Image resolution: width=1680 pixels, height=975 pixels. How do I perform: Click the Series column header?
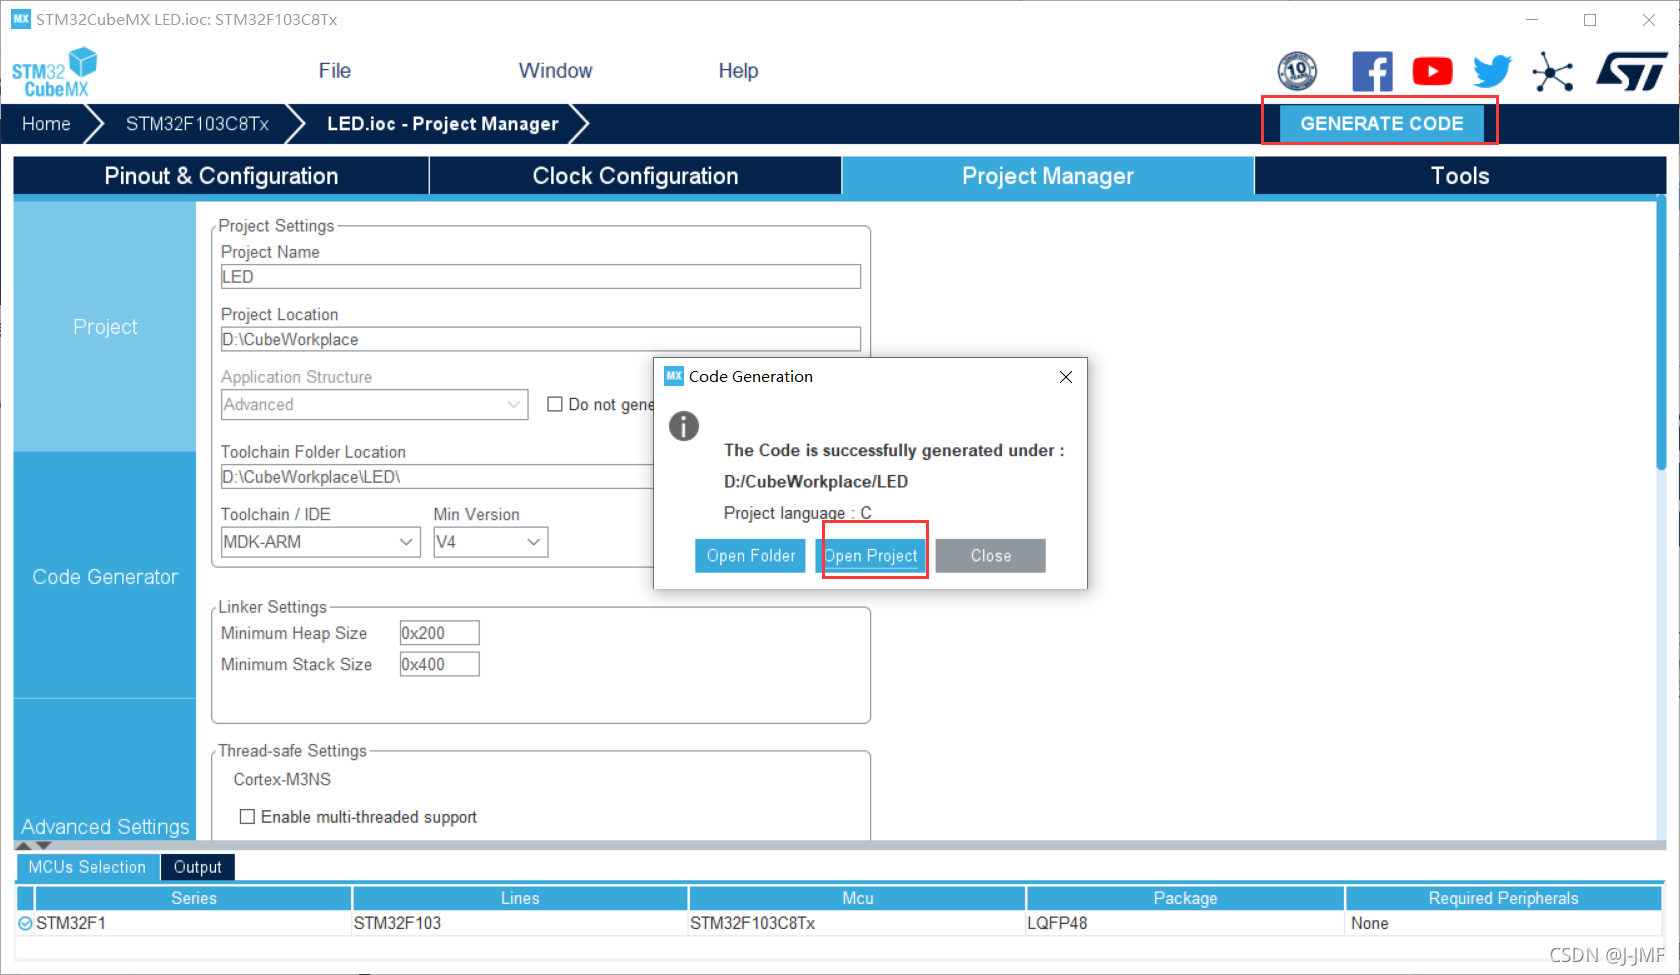194,898
